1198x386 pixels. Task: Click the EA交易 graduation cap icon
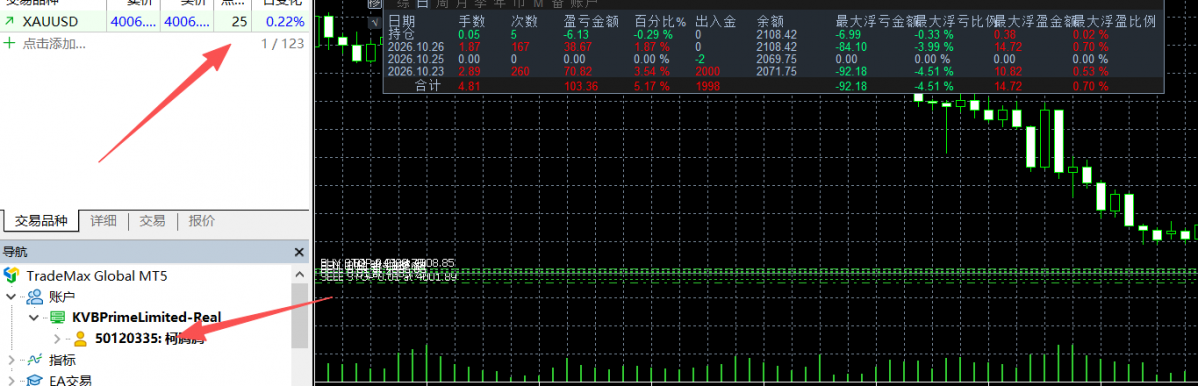(34, 380)
